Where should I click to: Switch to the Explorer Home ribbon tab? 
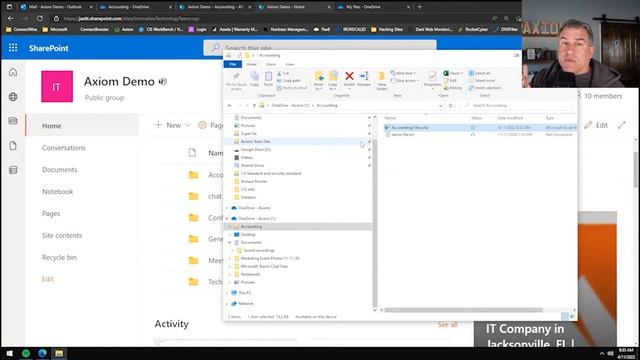(251, 64)
